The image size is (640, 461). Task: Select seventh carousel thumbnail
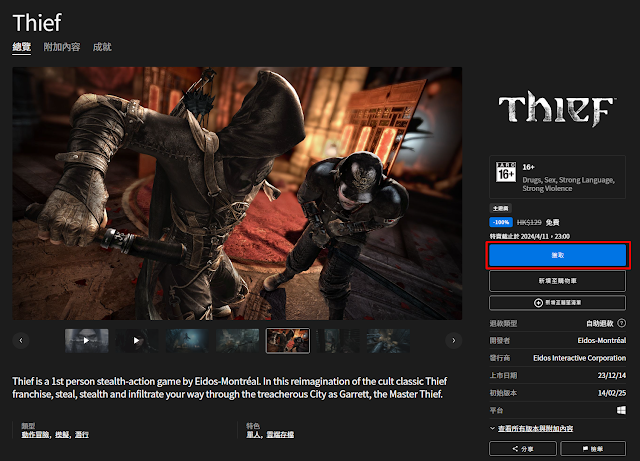point(388,341)
